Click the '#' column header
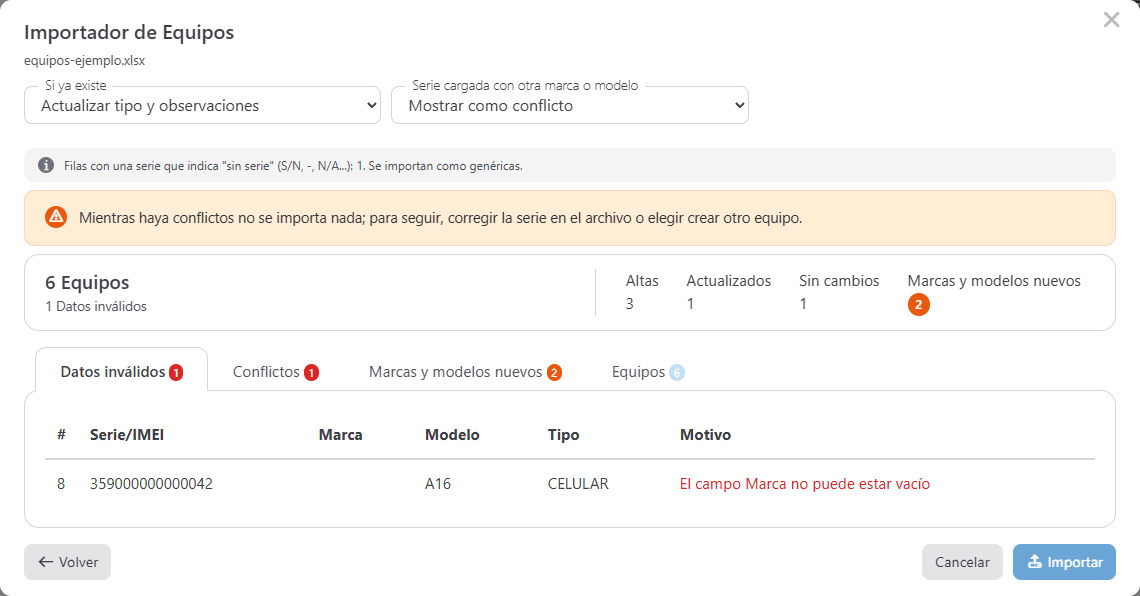Screen dimensions: 1140x596 point(61,435)
